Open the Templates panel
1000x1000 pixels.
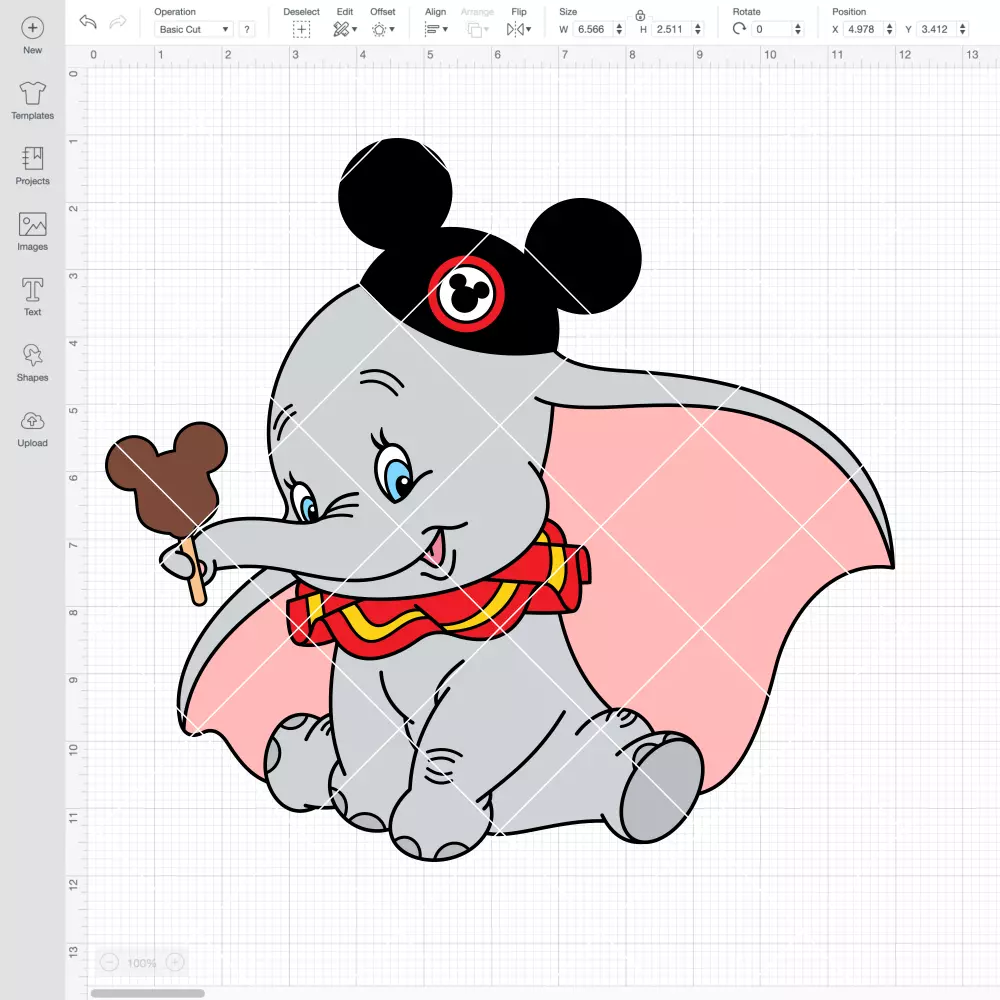click(33, 101)
